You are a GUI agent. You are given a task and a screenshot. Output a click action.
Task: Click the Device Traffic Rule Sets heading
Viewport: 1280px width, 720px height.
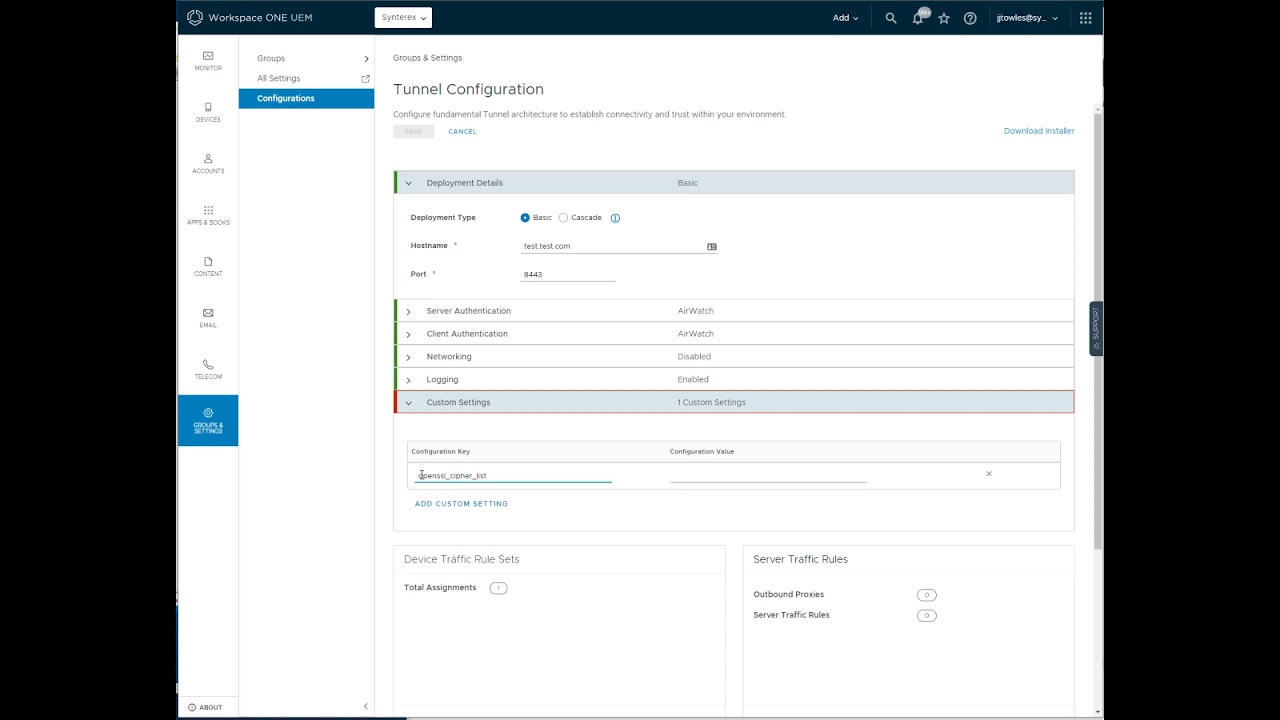click(461, 559)
